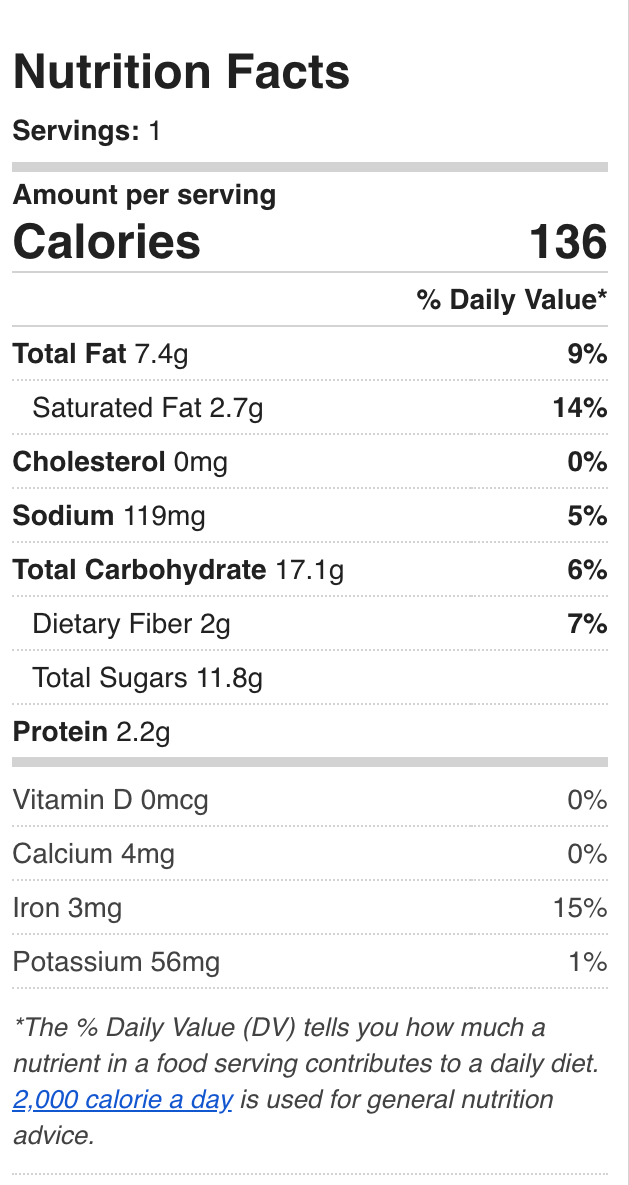Click the Calcium 4mg entry
Image resolution: width=629 pixels, height=1185 pixels.
pos(94,854)
